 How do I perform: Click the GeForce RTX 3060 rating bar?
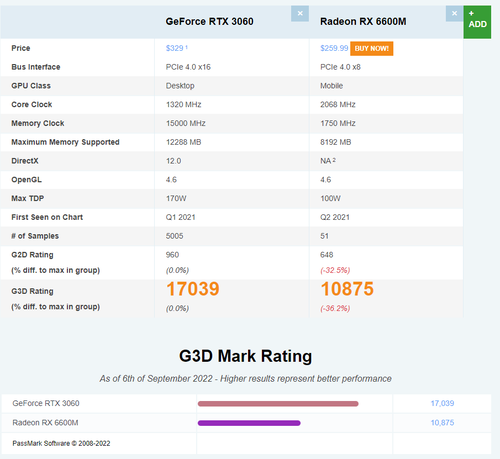pyautogui.click(x=278, y=404)
